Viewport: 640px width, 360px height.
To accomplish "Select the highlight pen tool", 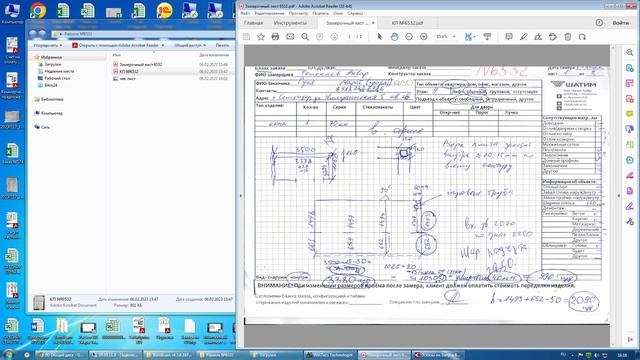I will pos(523,37).
